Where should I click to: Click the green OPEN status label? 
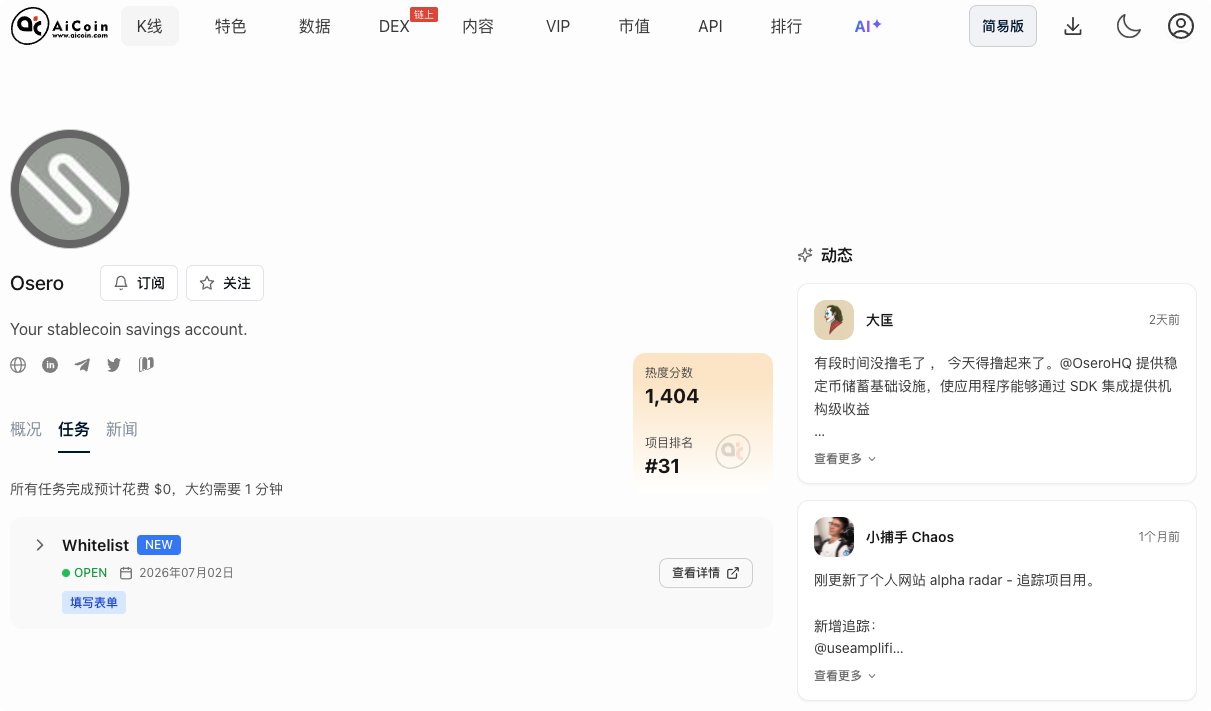[x=85, y=573]
